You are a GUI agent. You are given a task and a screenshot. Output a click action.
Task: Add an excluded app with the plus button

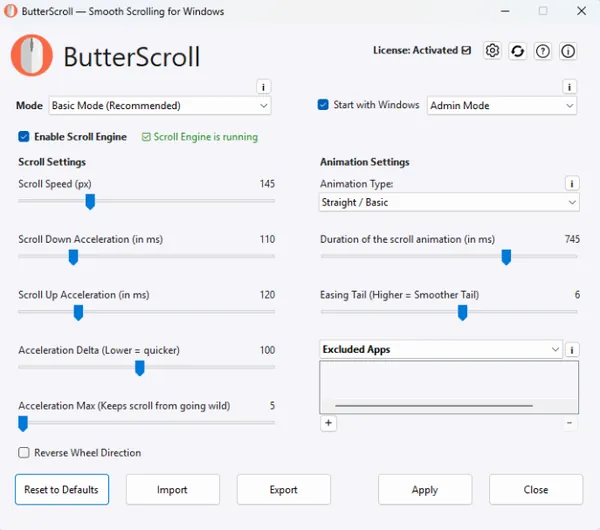(x=328, y=423)
